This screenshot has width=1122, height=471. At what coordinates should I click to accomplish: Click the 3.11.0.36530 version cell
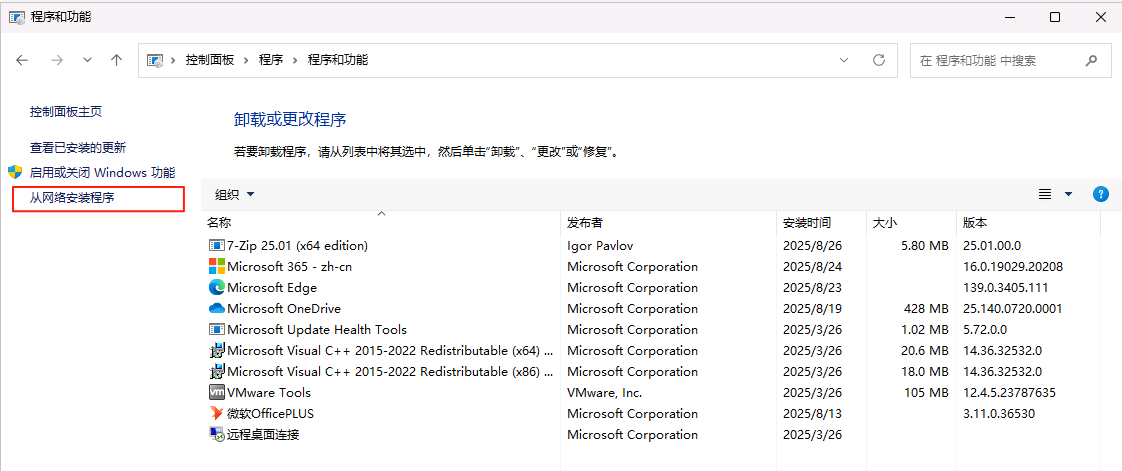[999, 414]
